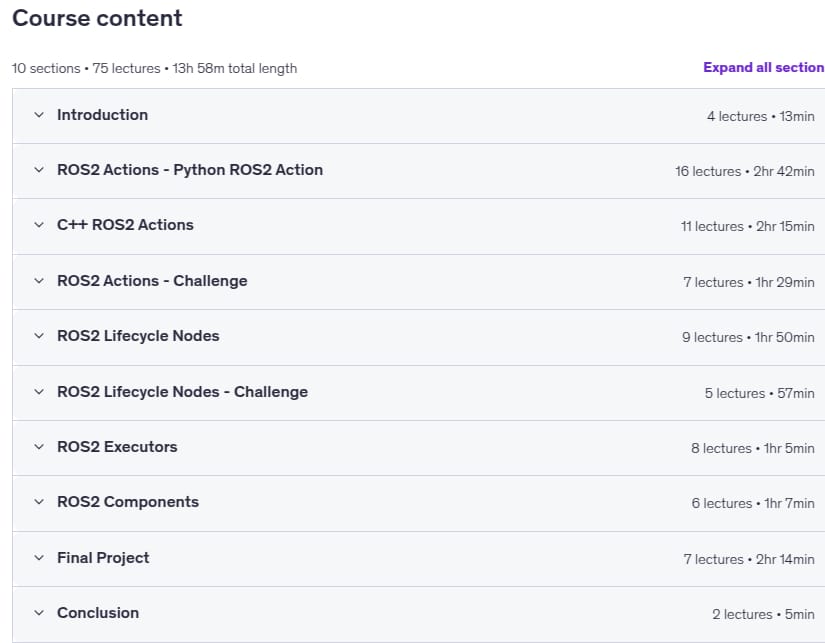
Task: Click '11 lectures • 2hr 15min' duration text
Action: pyautogui.click(x=747, y=226)
